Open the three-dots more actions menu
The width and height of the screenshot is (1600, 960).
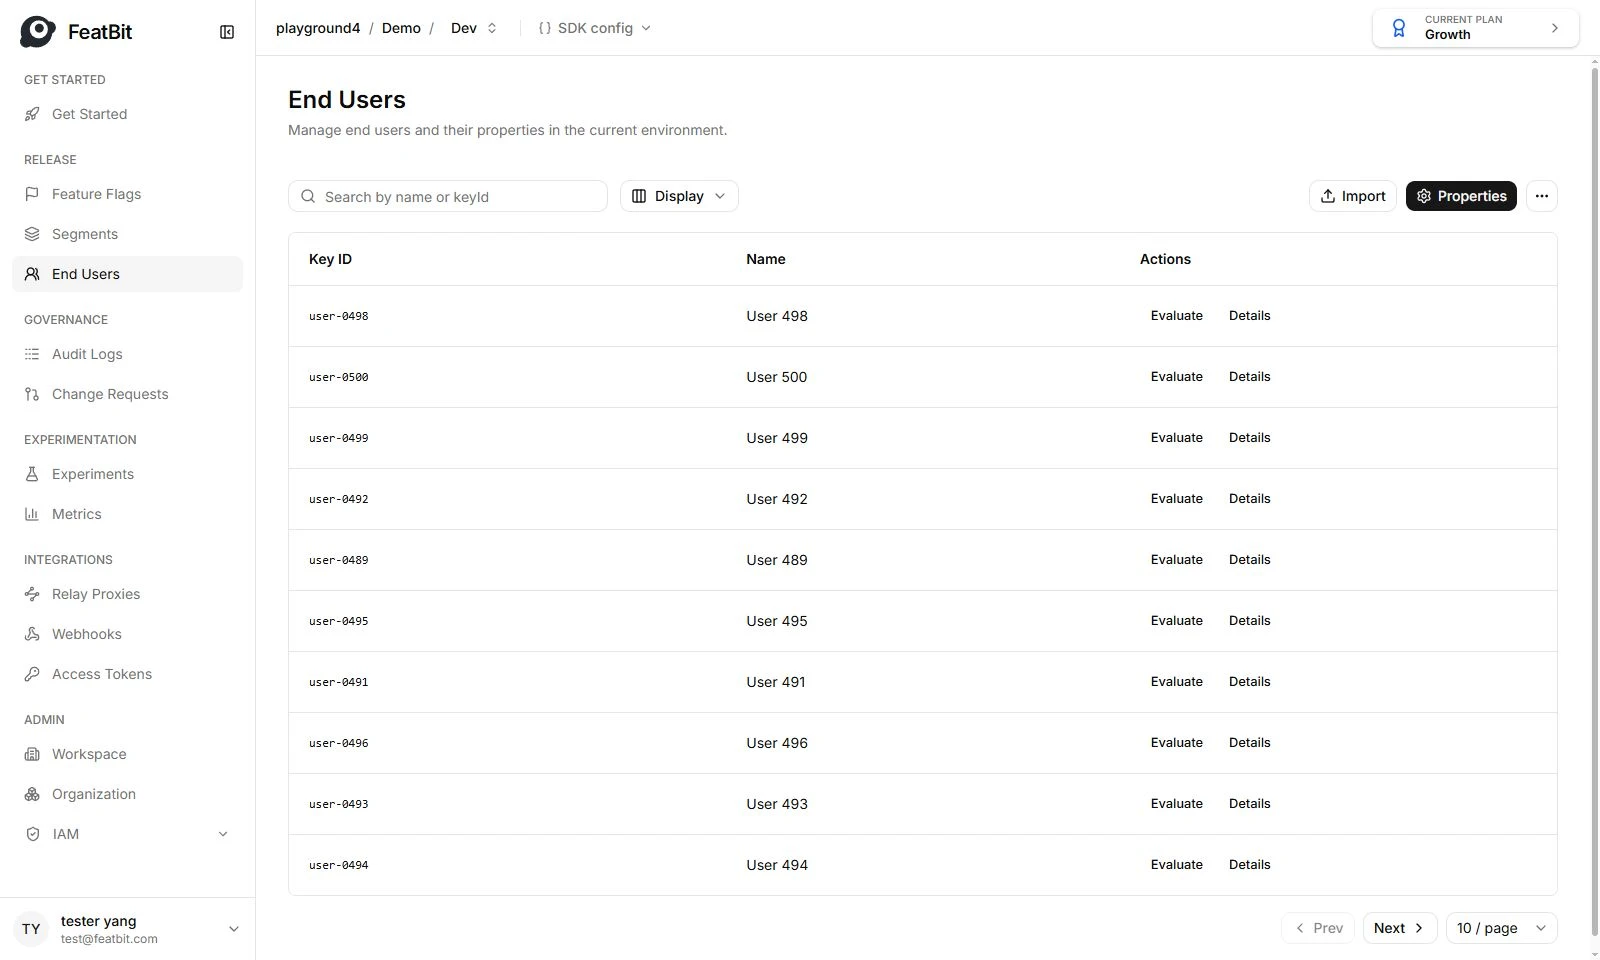(x=1541, y=196)
